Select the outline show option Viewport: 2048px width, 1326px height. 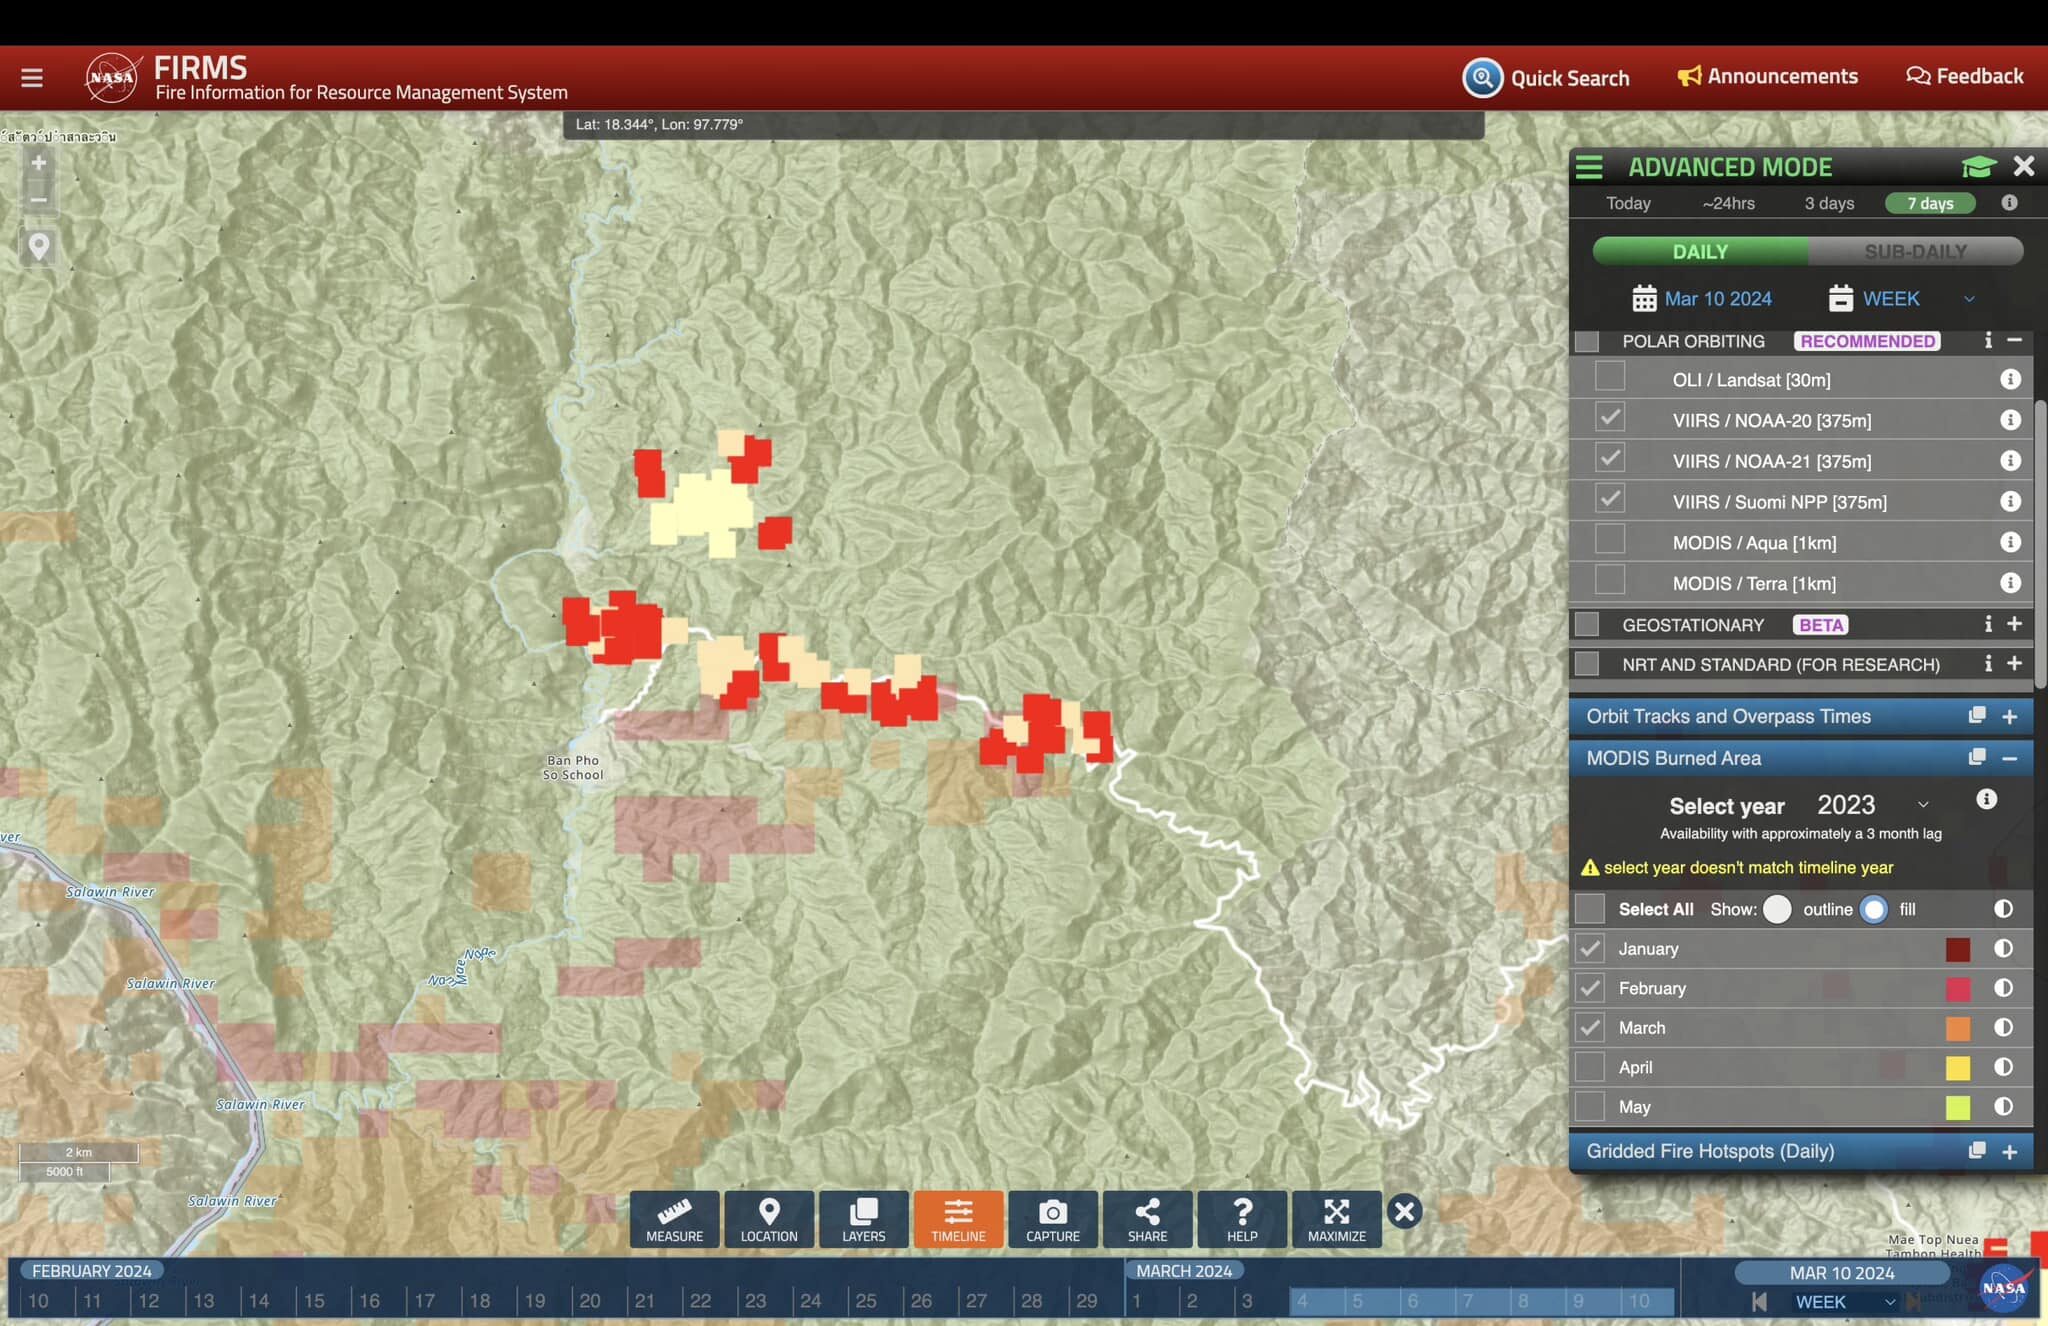point(1777,909)
